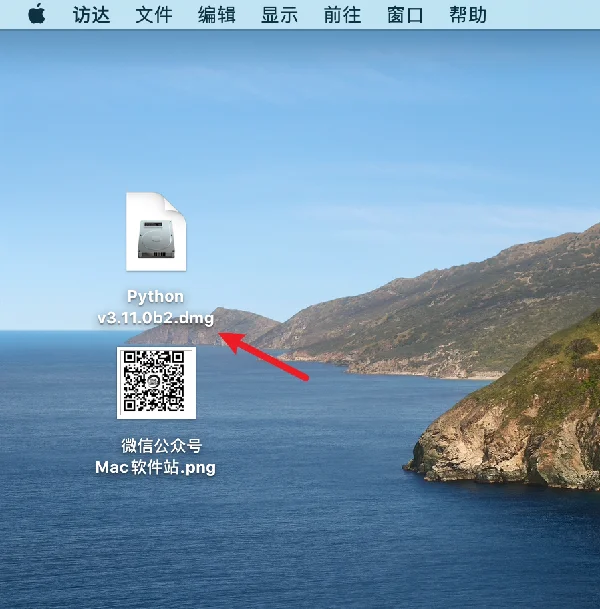The height and width of the screenshot is (609, 600).
Task: Open the 前往 menu
Action: [342, 15]
